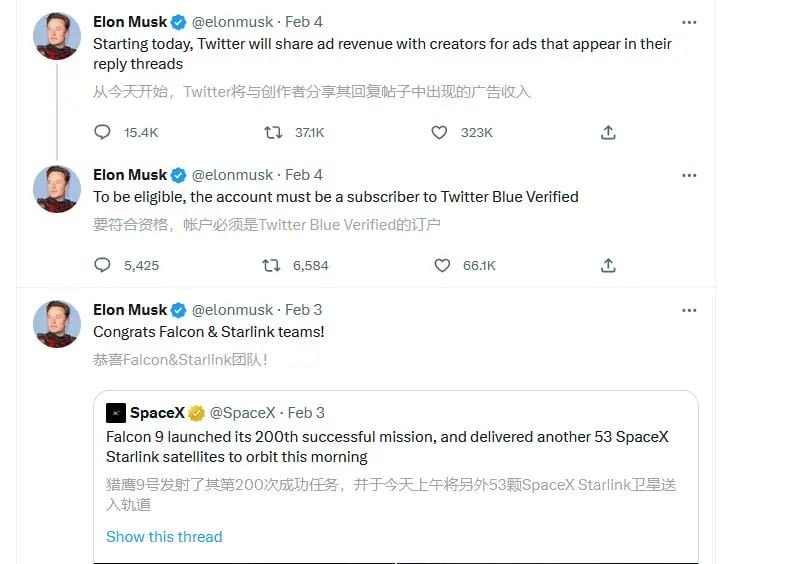
Task: Open Elon Musk avatar on first tweet
Action: (57, 36)
